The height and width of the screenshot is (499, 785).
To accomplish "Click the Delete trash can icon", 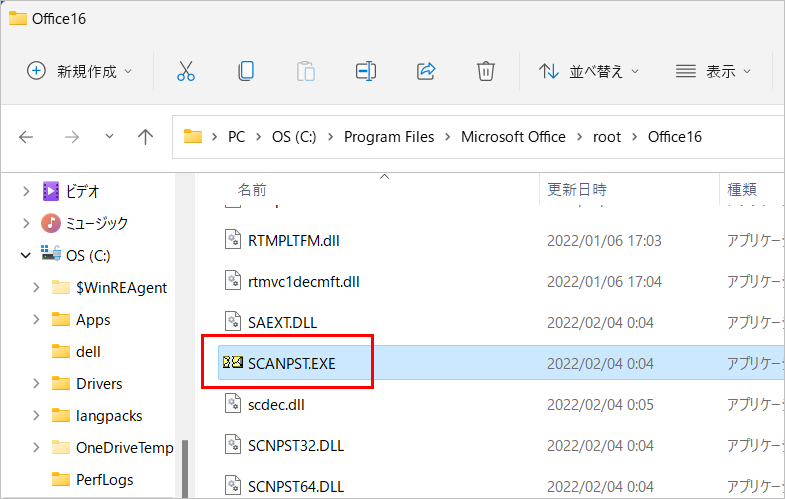I will pos(486,71).
